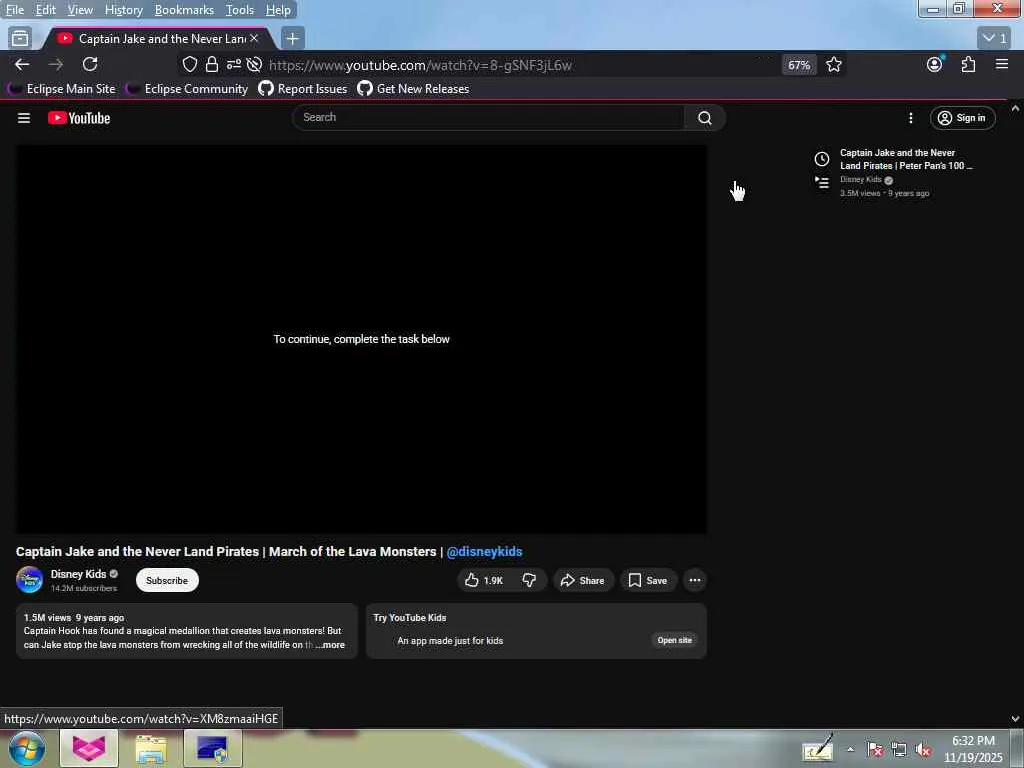Open the Windows Start button
1024x768 pixels.
click(x=27, y=748)
